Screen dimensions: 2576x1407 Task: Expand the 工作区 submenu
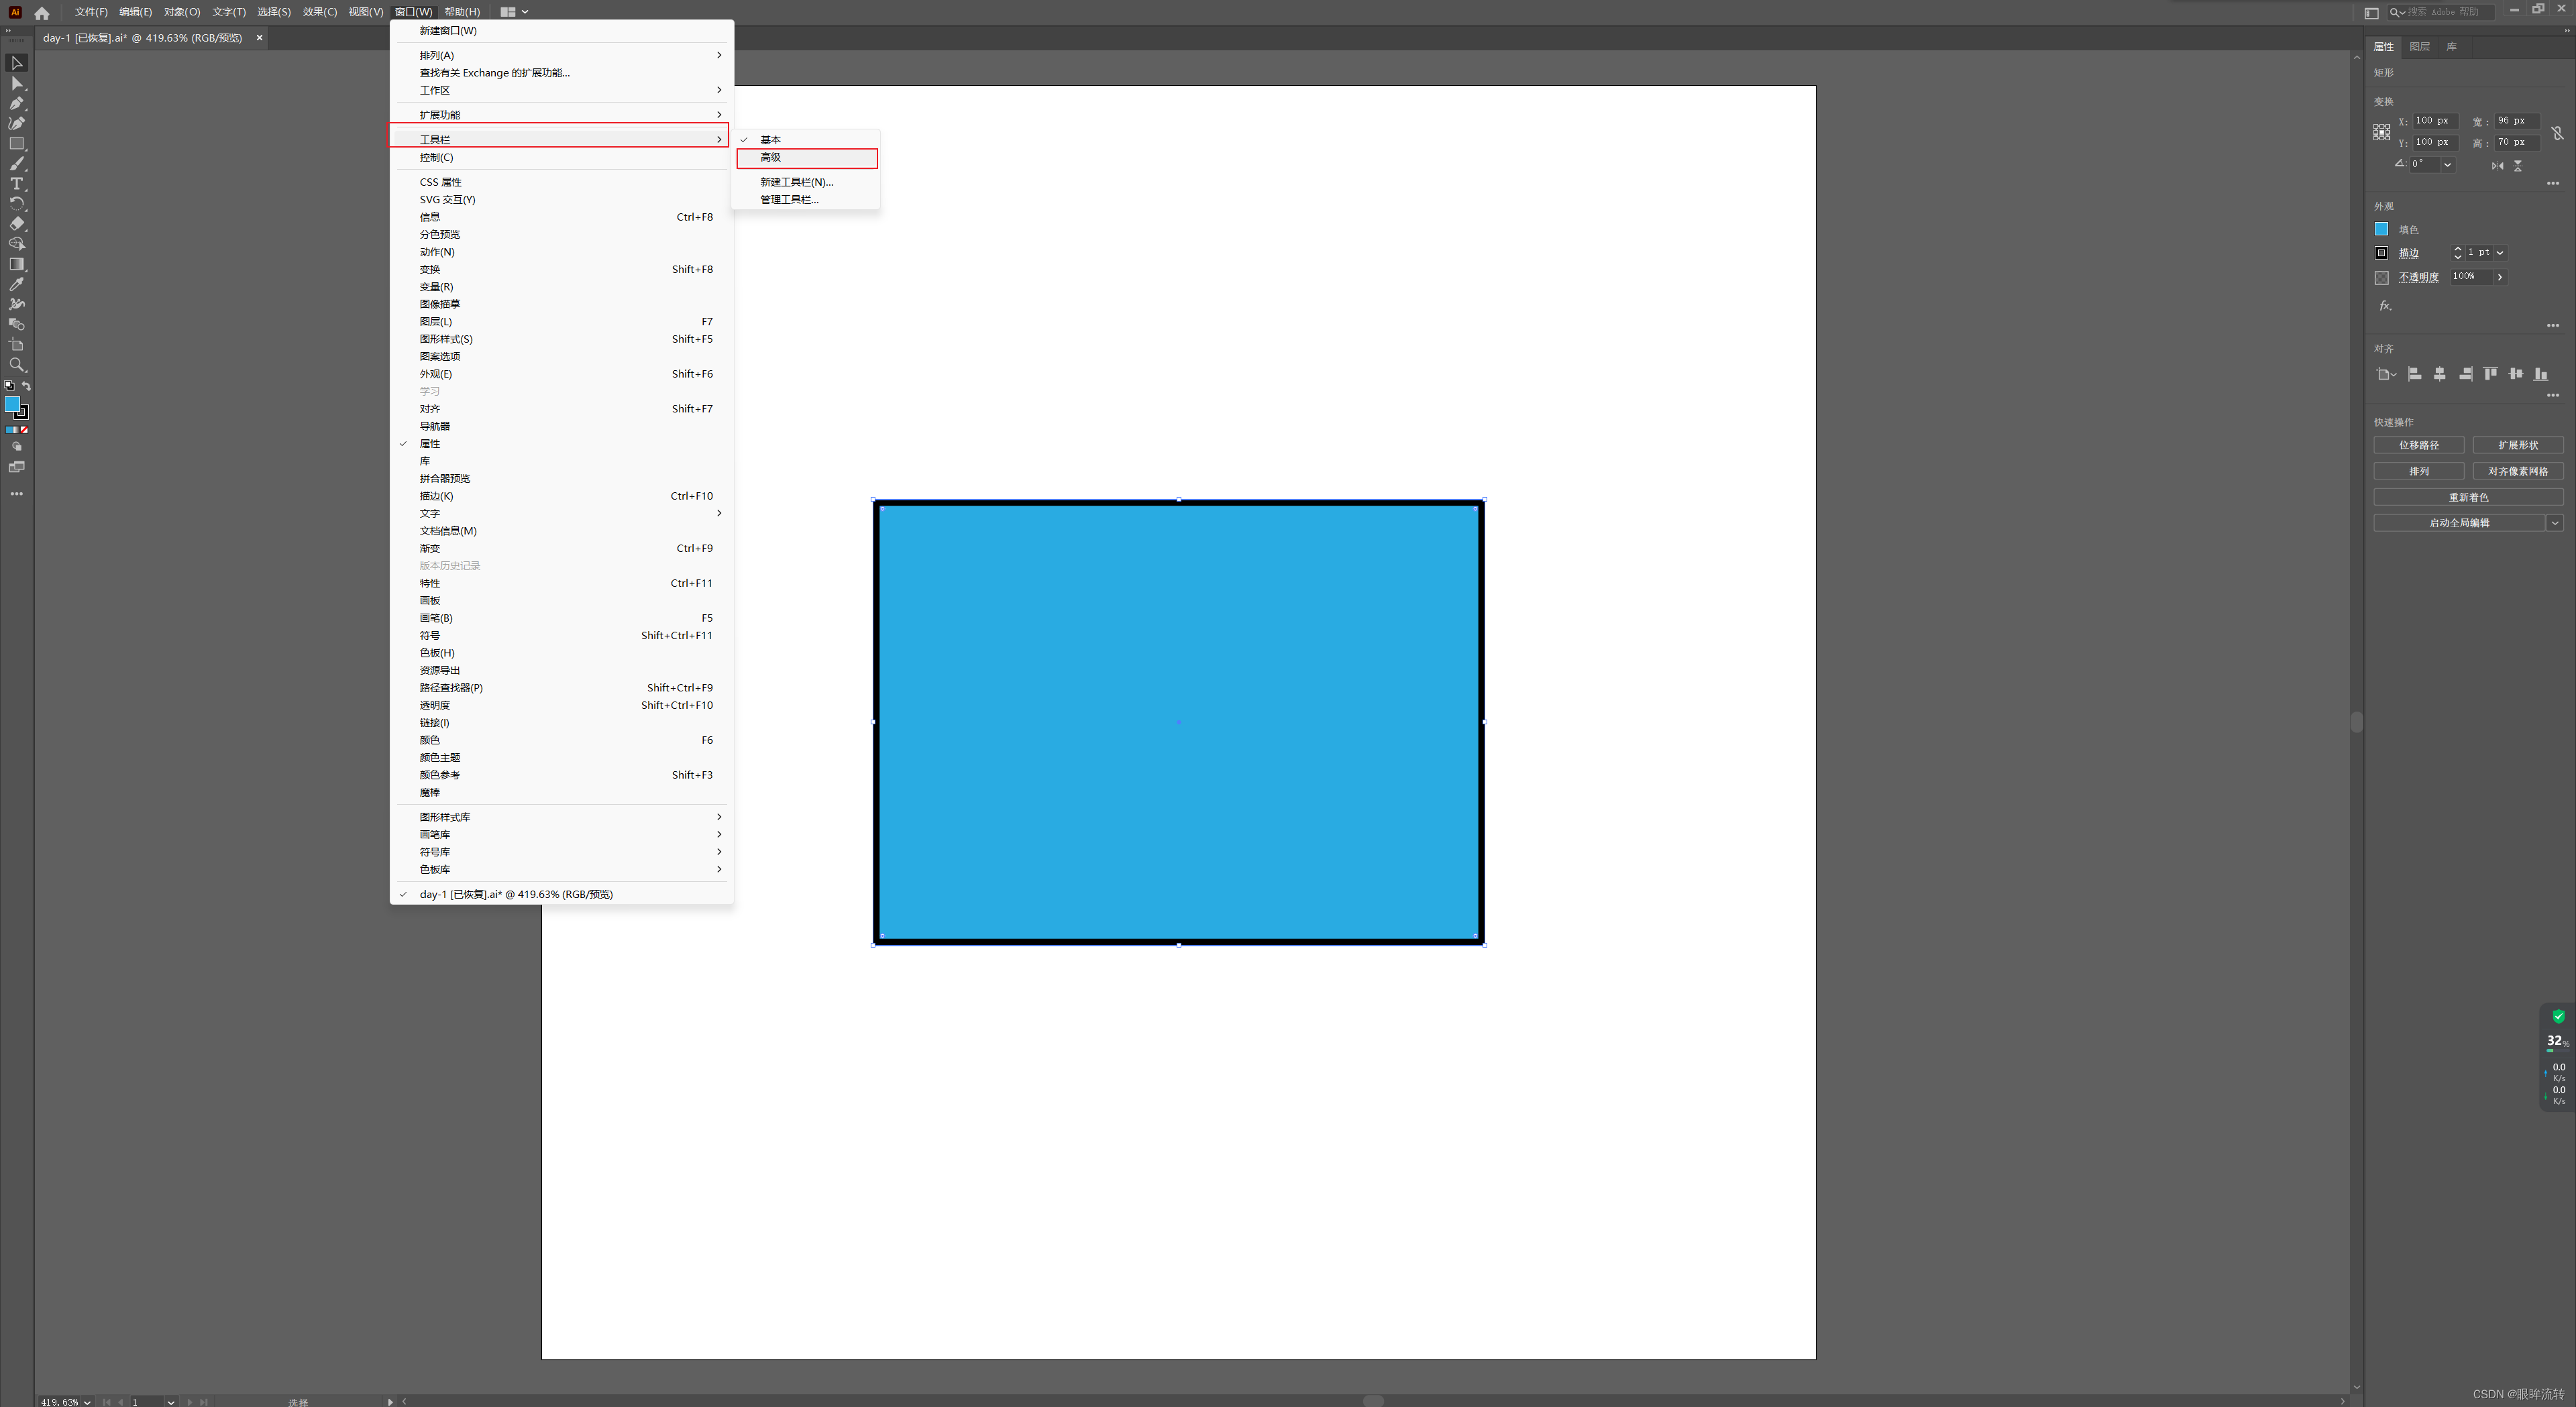(x=561, y=91)
